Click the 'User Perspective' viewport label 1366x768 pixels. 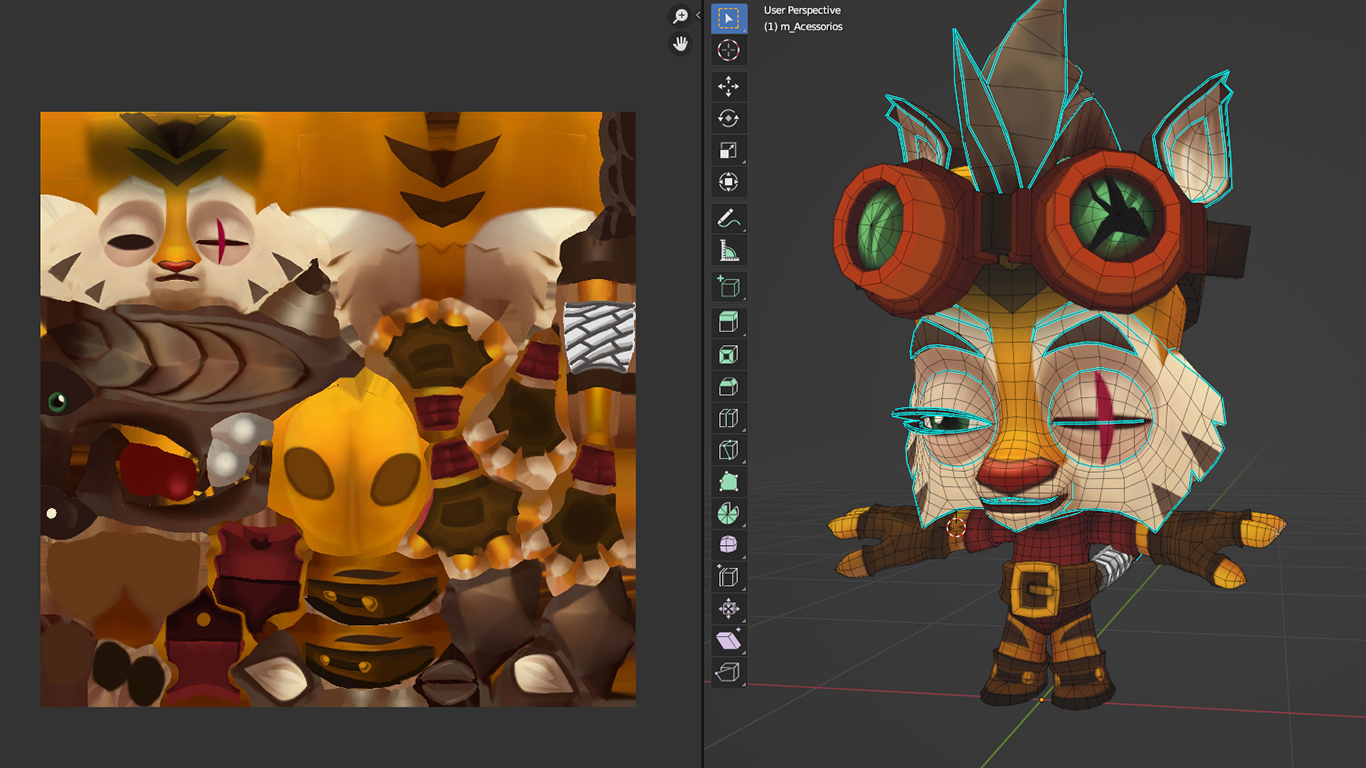tap(802, 10)
